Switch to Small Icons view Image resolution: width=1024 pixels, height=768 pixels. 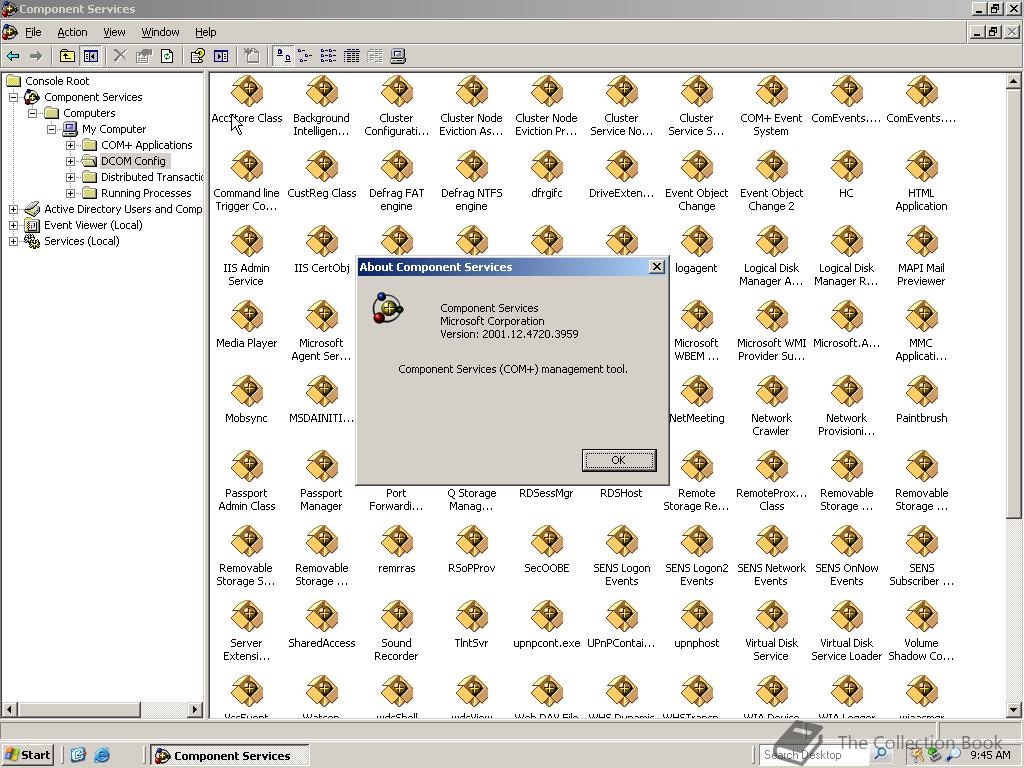tap(305, 56)
